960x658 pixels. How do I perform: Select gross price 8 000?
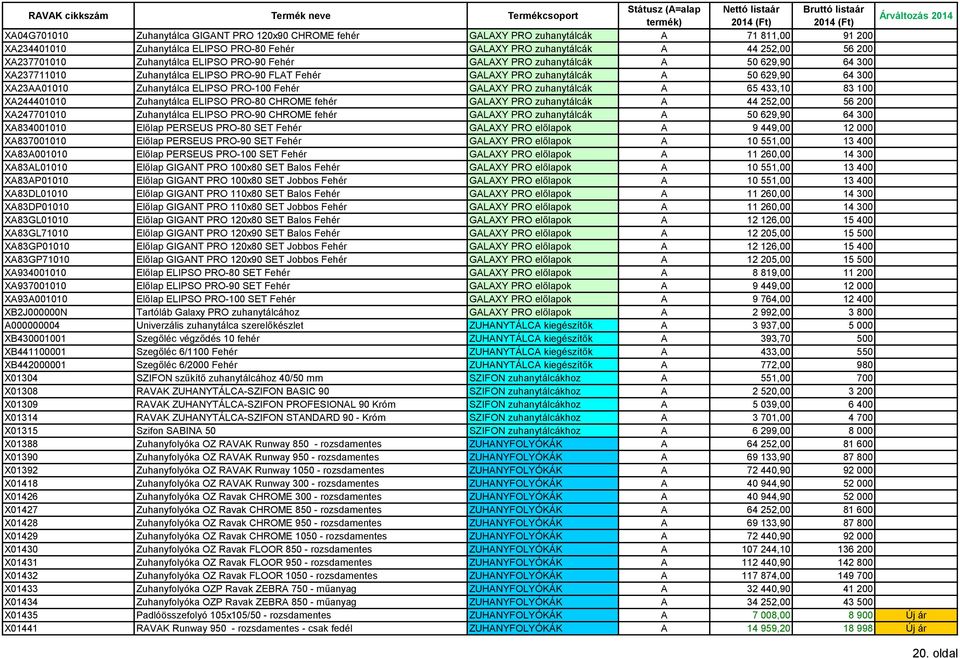tap(833, 430)
